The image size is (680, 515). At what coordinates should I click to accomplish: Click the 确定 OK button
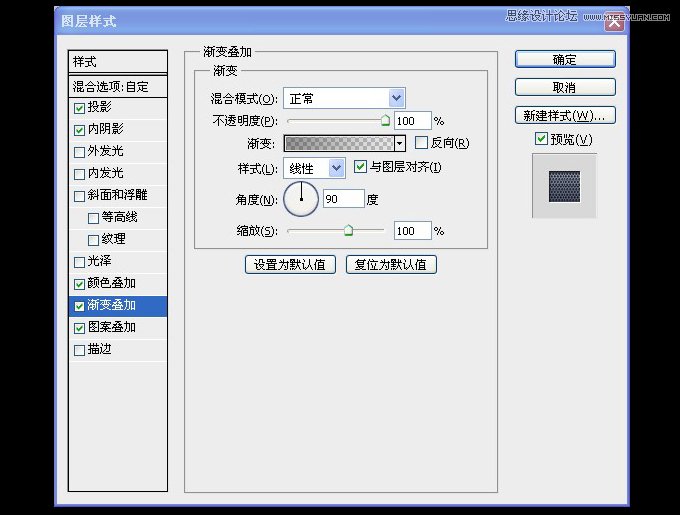point(565,59)
